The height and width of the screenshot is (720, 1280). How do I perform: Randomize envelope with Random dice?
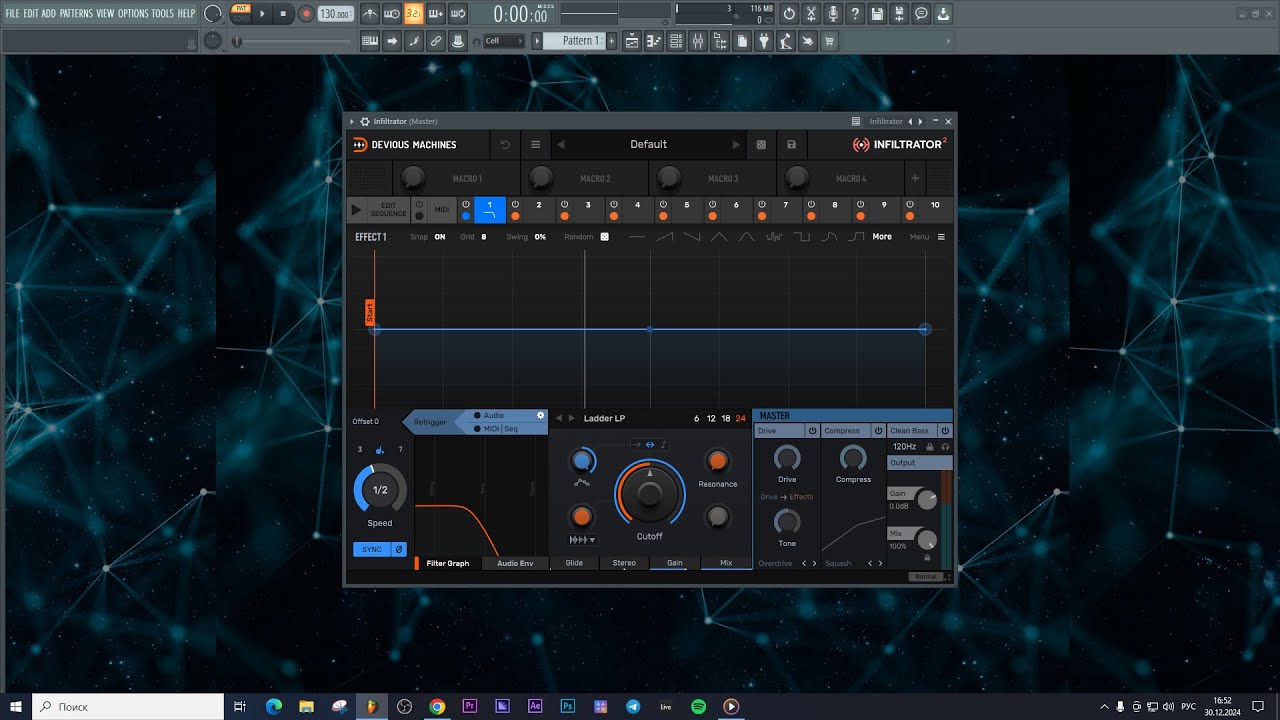604,237
